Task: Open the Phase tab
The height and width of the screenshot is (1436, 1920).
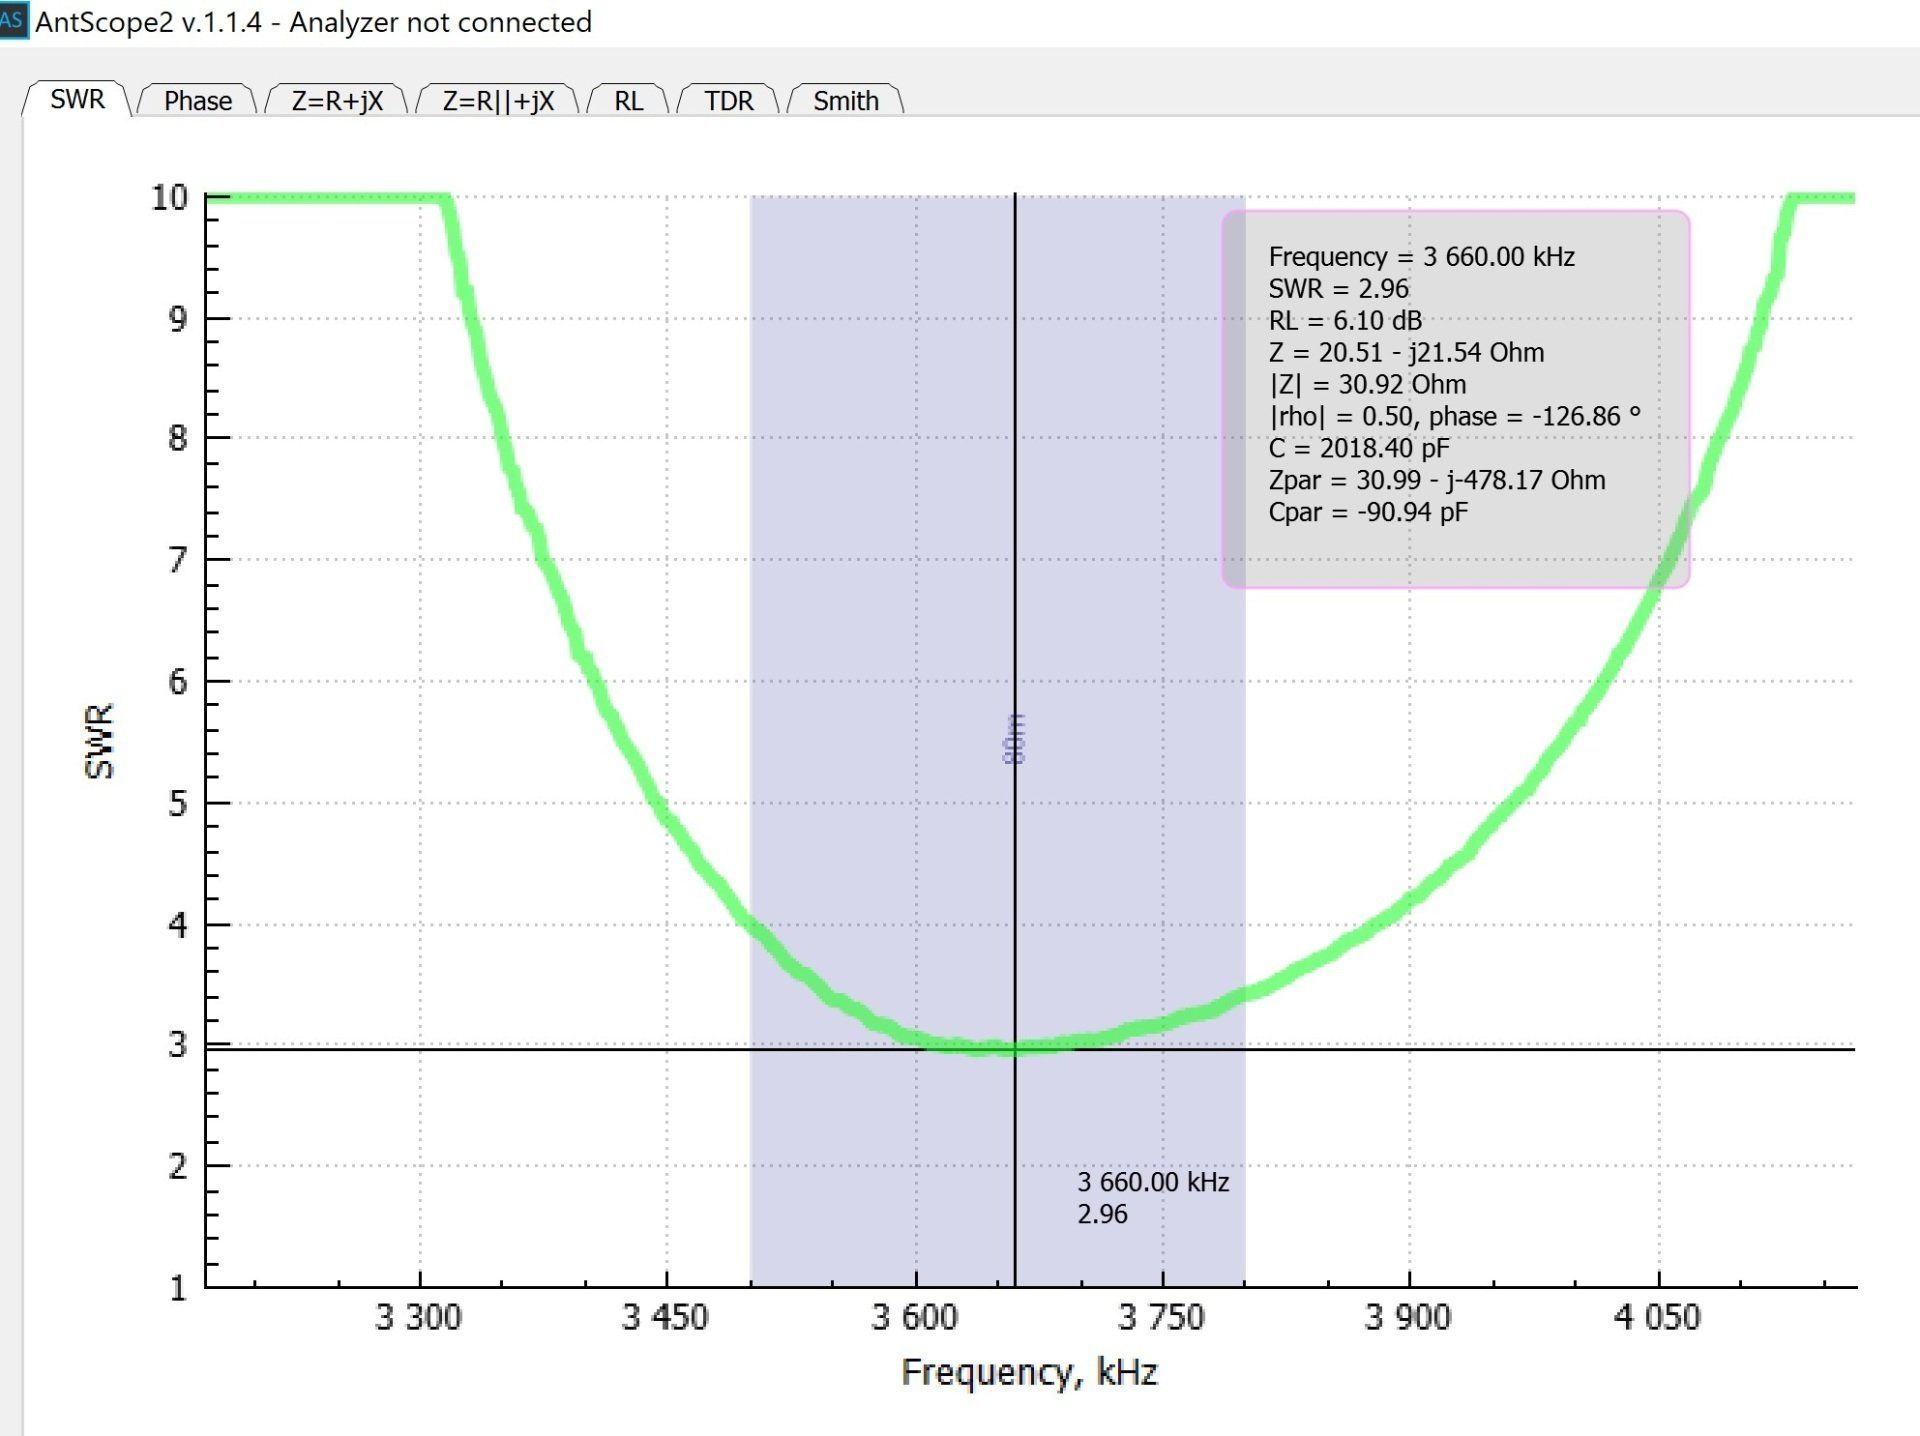Action: point(197,101)
